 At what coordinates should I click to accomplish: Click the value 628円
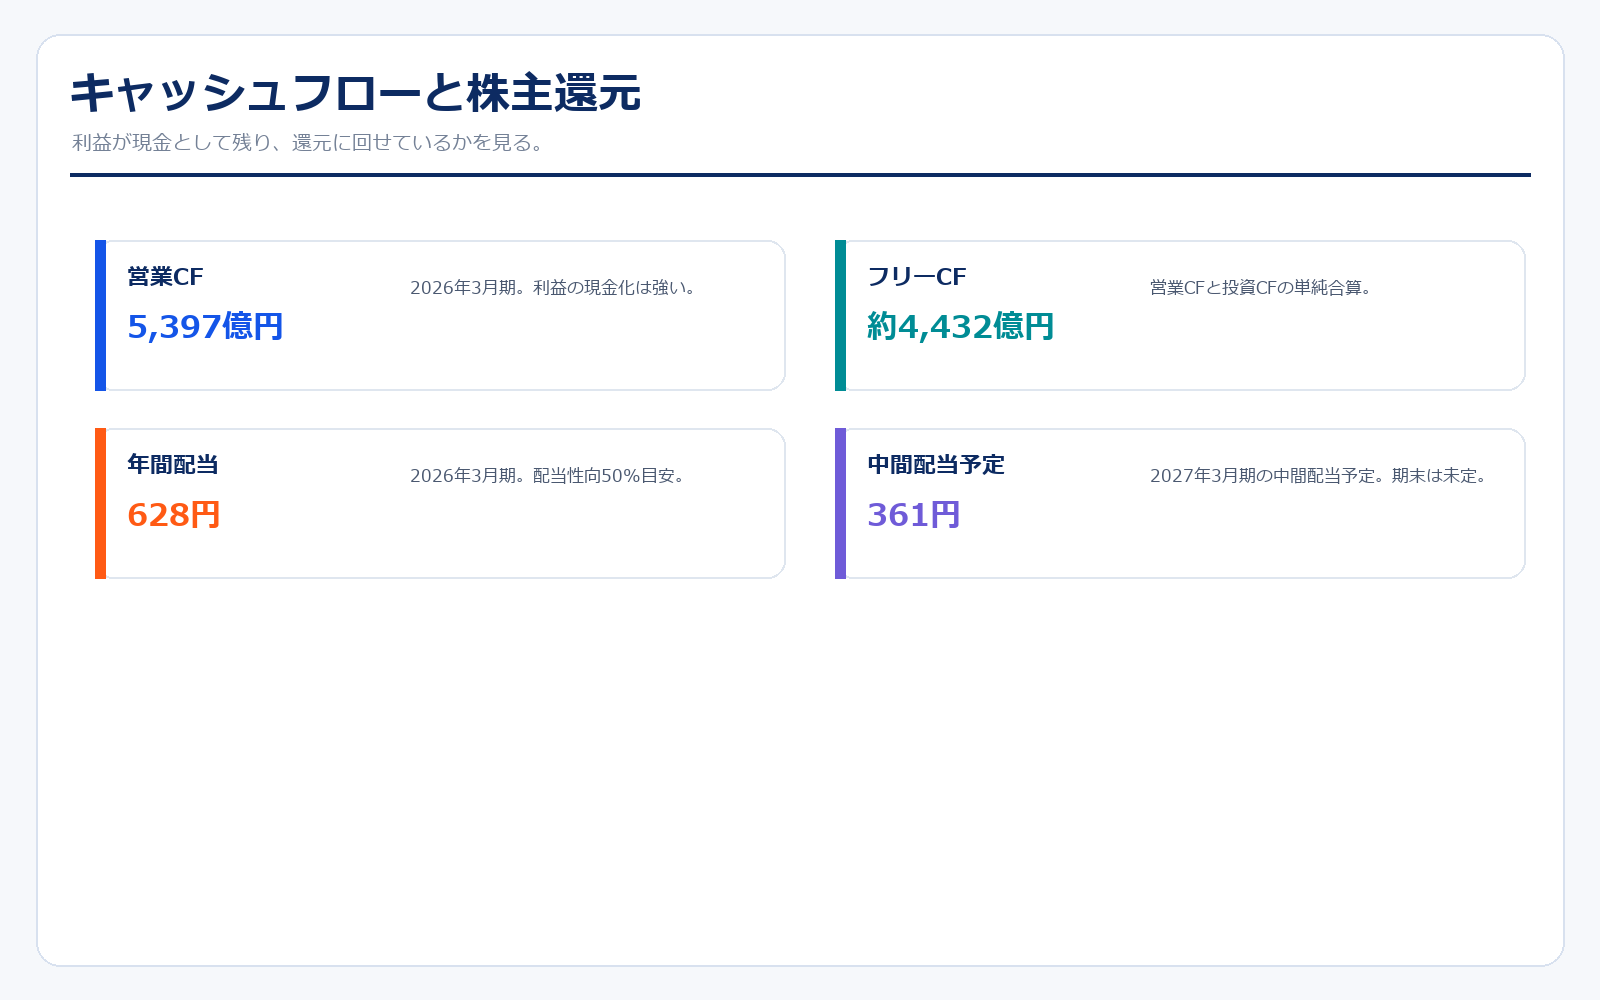click(x=174, y=515)
